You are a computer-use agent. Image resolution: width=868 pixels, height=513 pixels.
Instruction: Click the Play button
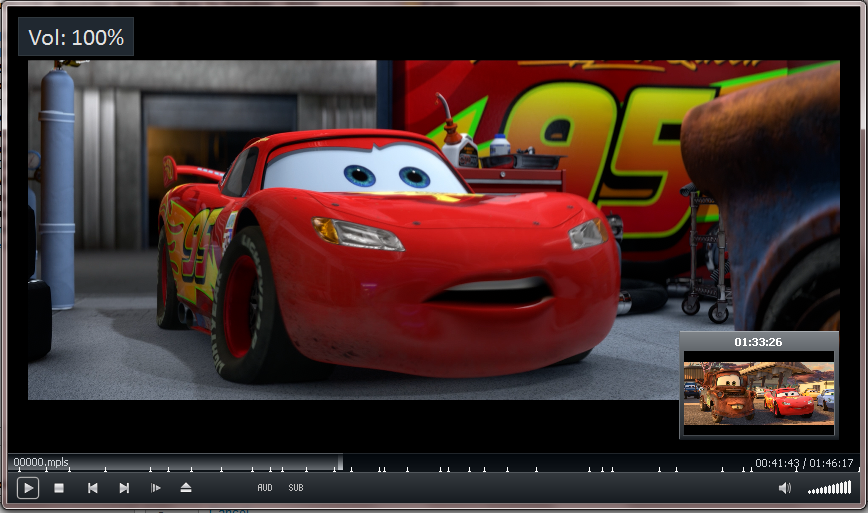(28, 488)
